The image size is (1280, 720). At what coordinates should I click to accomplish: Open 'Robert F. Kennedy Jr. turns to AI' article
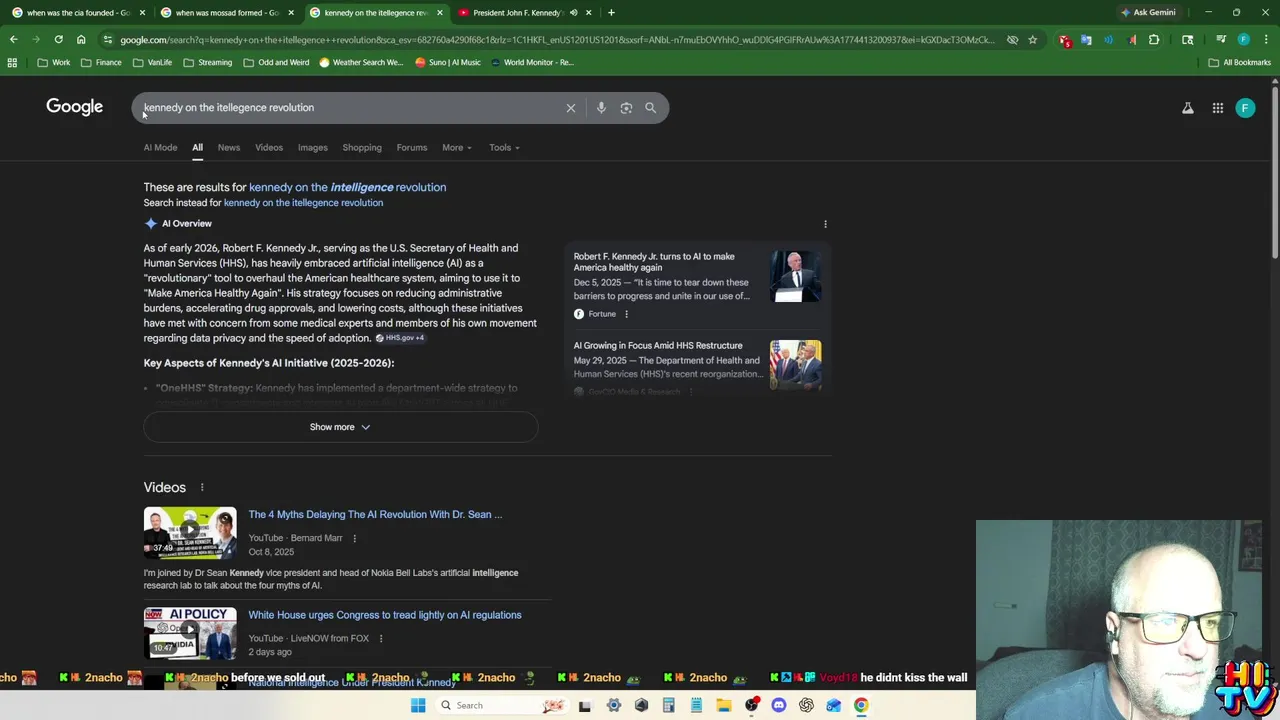pos(654,262)
